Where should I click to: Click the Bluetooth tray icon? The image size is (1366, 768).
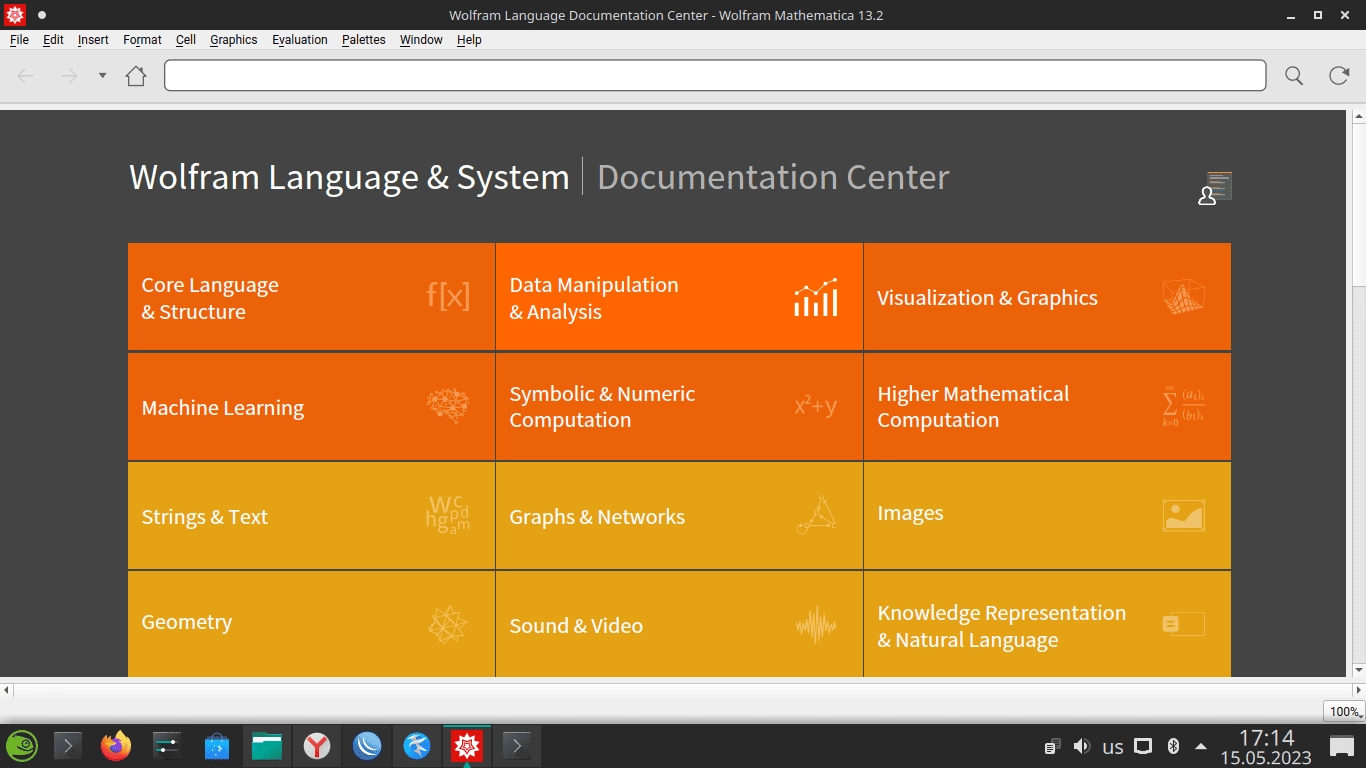click(1174, 746)
